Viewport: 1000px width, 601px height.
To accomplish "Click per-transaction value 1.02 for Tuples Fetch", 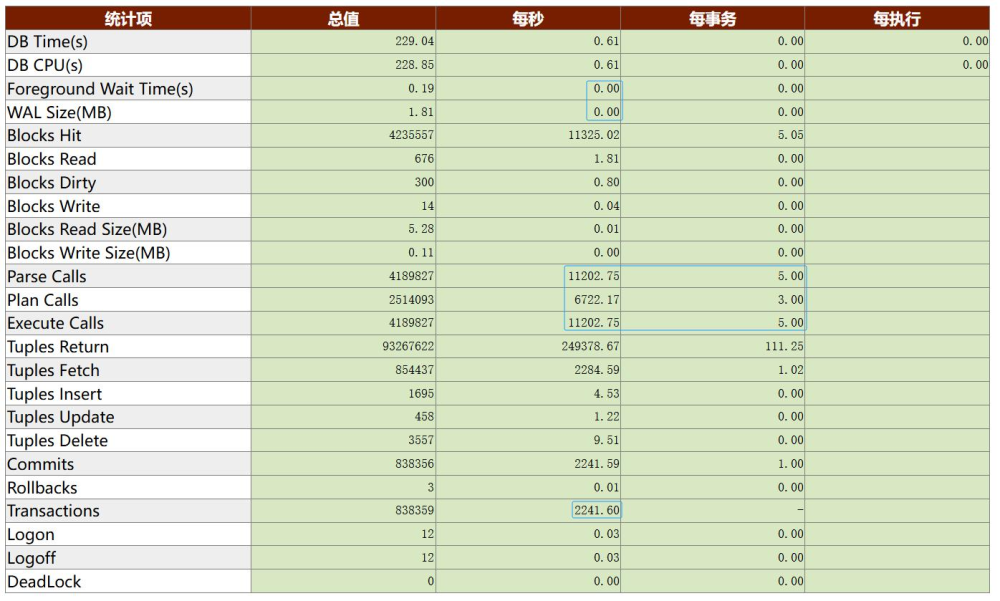I will (791, 370).
